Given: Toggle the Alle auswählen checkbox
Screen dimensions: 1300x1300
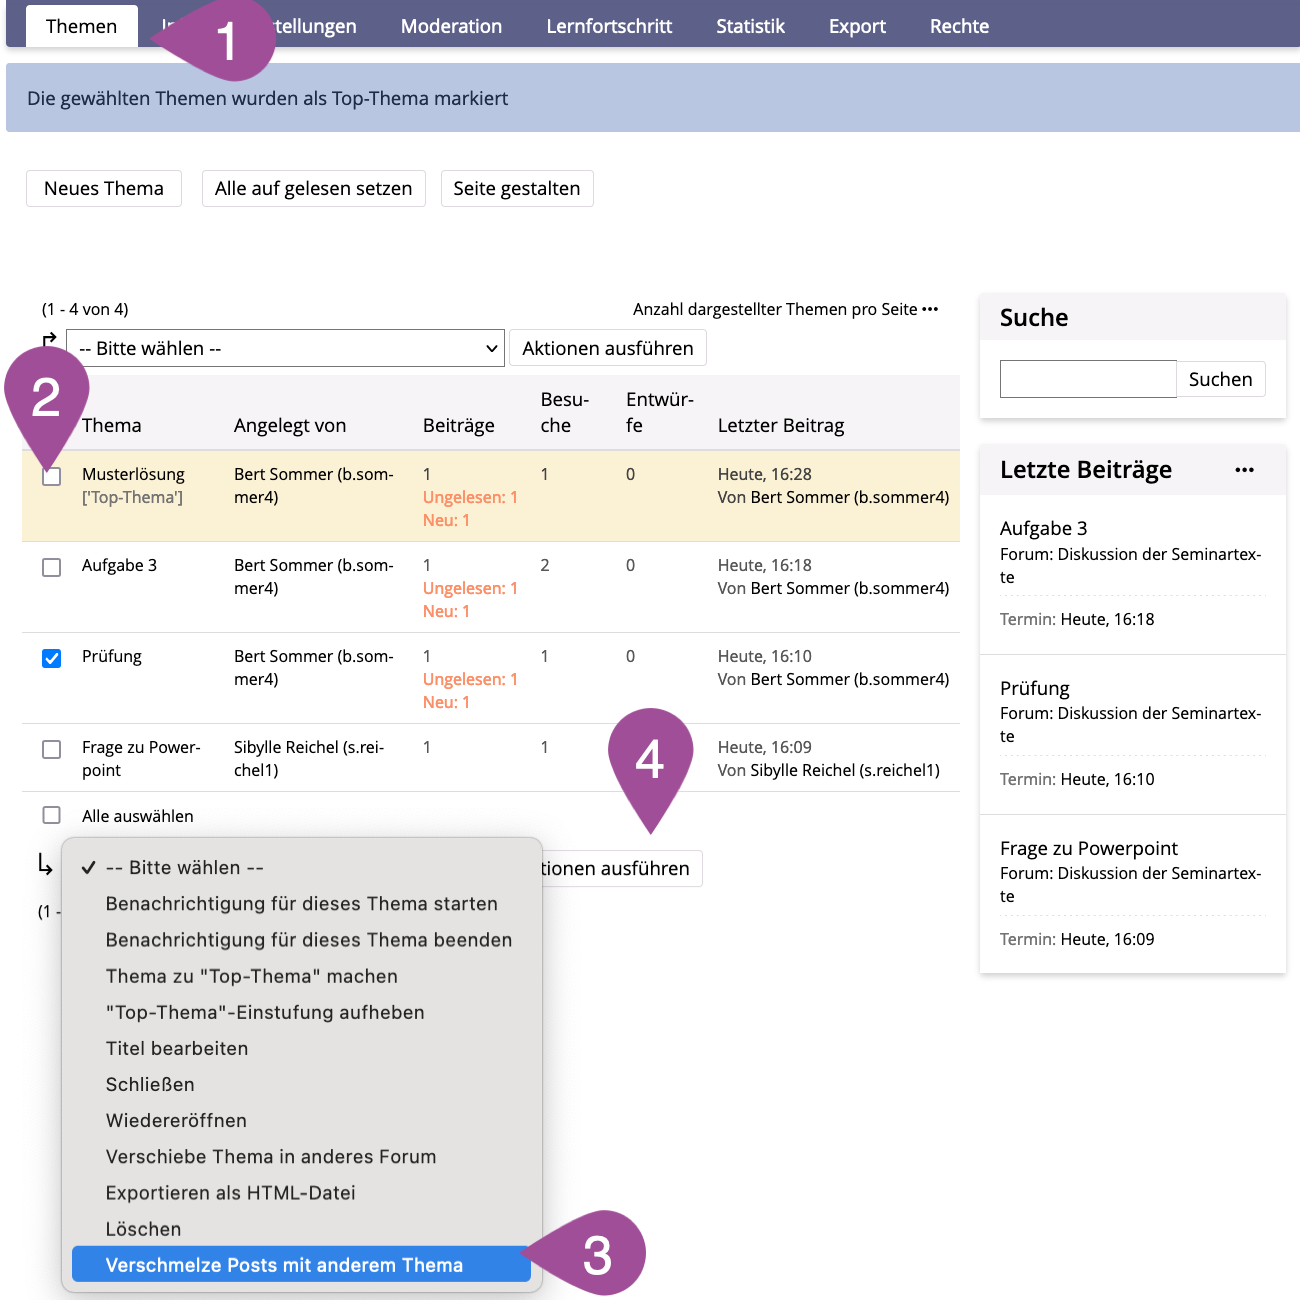Looking at the screenshot, I should pos(52,815).
